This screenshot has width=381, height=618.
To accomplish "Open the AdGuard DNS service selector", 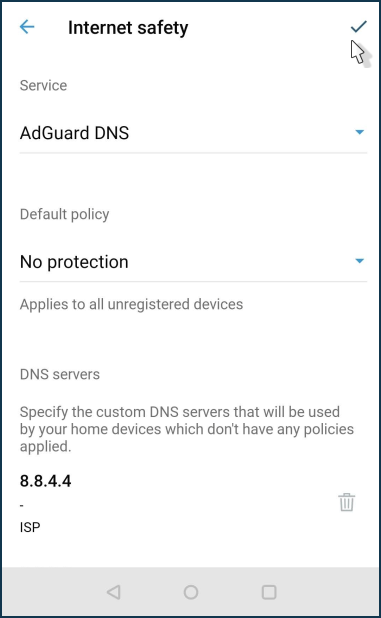I will click(x=193, y=133).
